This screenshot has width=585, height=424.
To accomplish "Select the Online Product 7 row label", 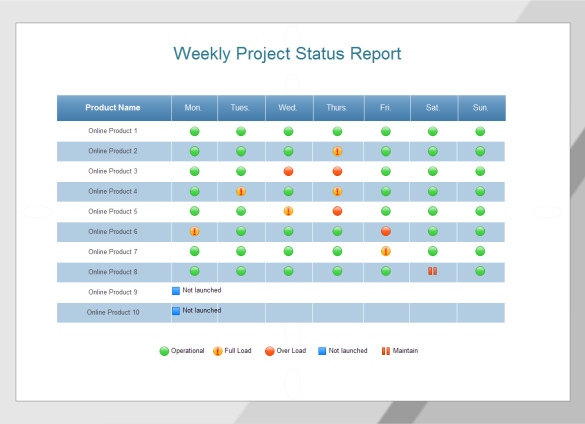I will click(113, 252).
